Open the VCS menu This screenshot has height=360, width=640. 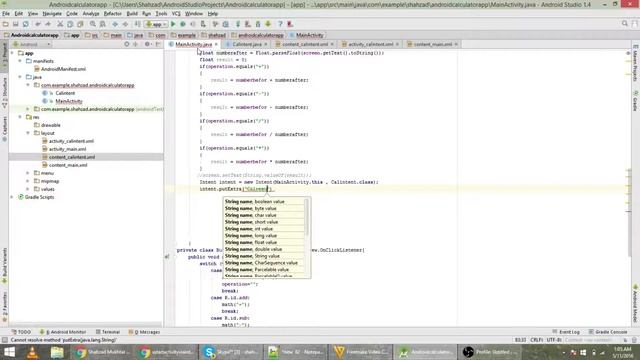(176, 13)
